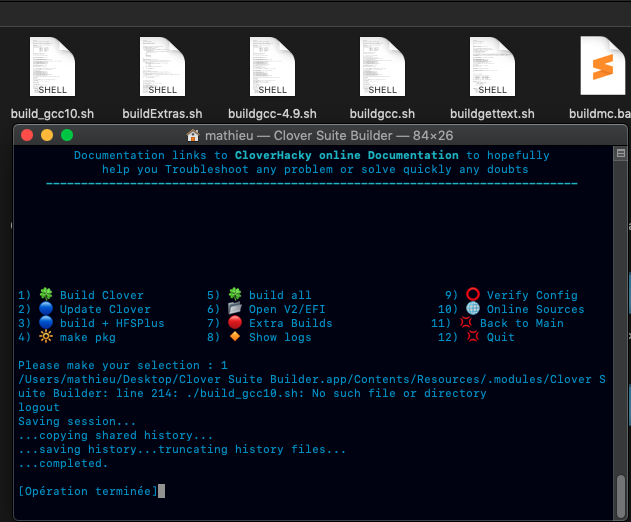This screenshot has width=631, height=522.
Task: Click the 'No such file or directory' error
Action: coord(399,393)
